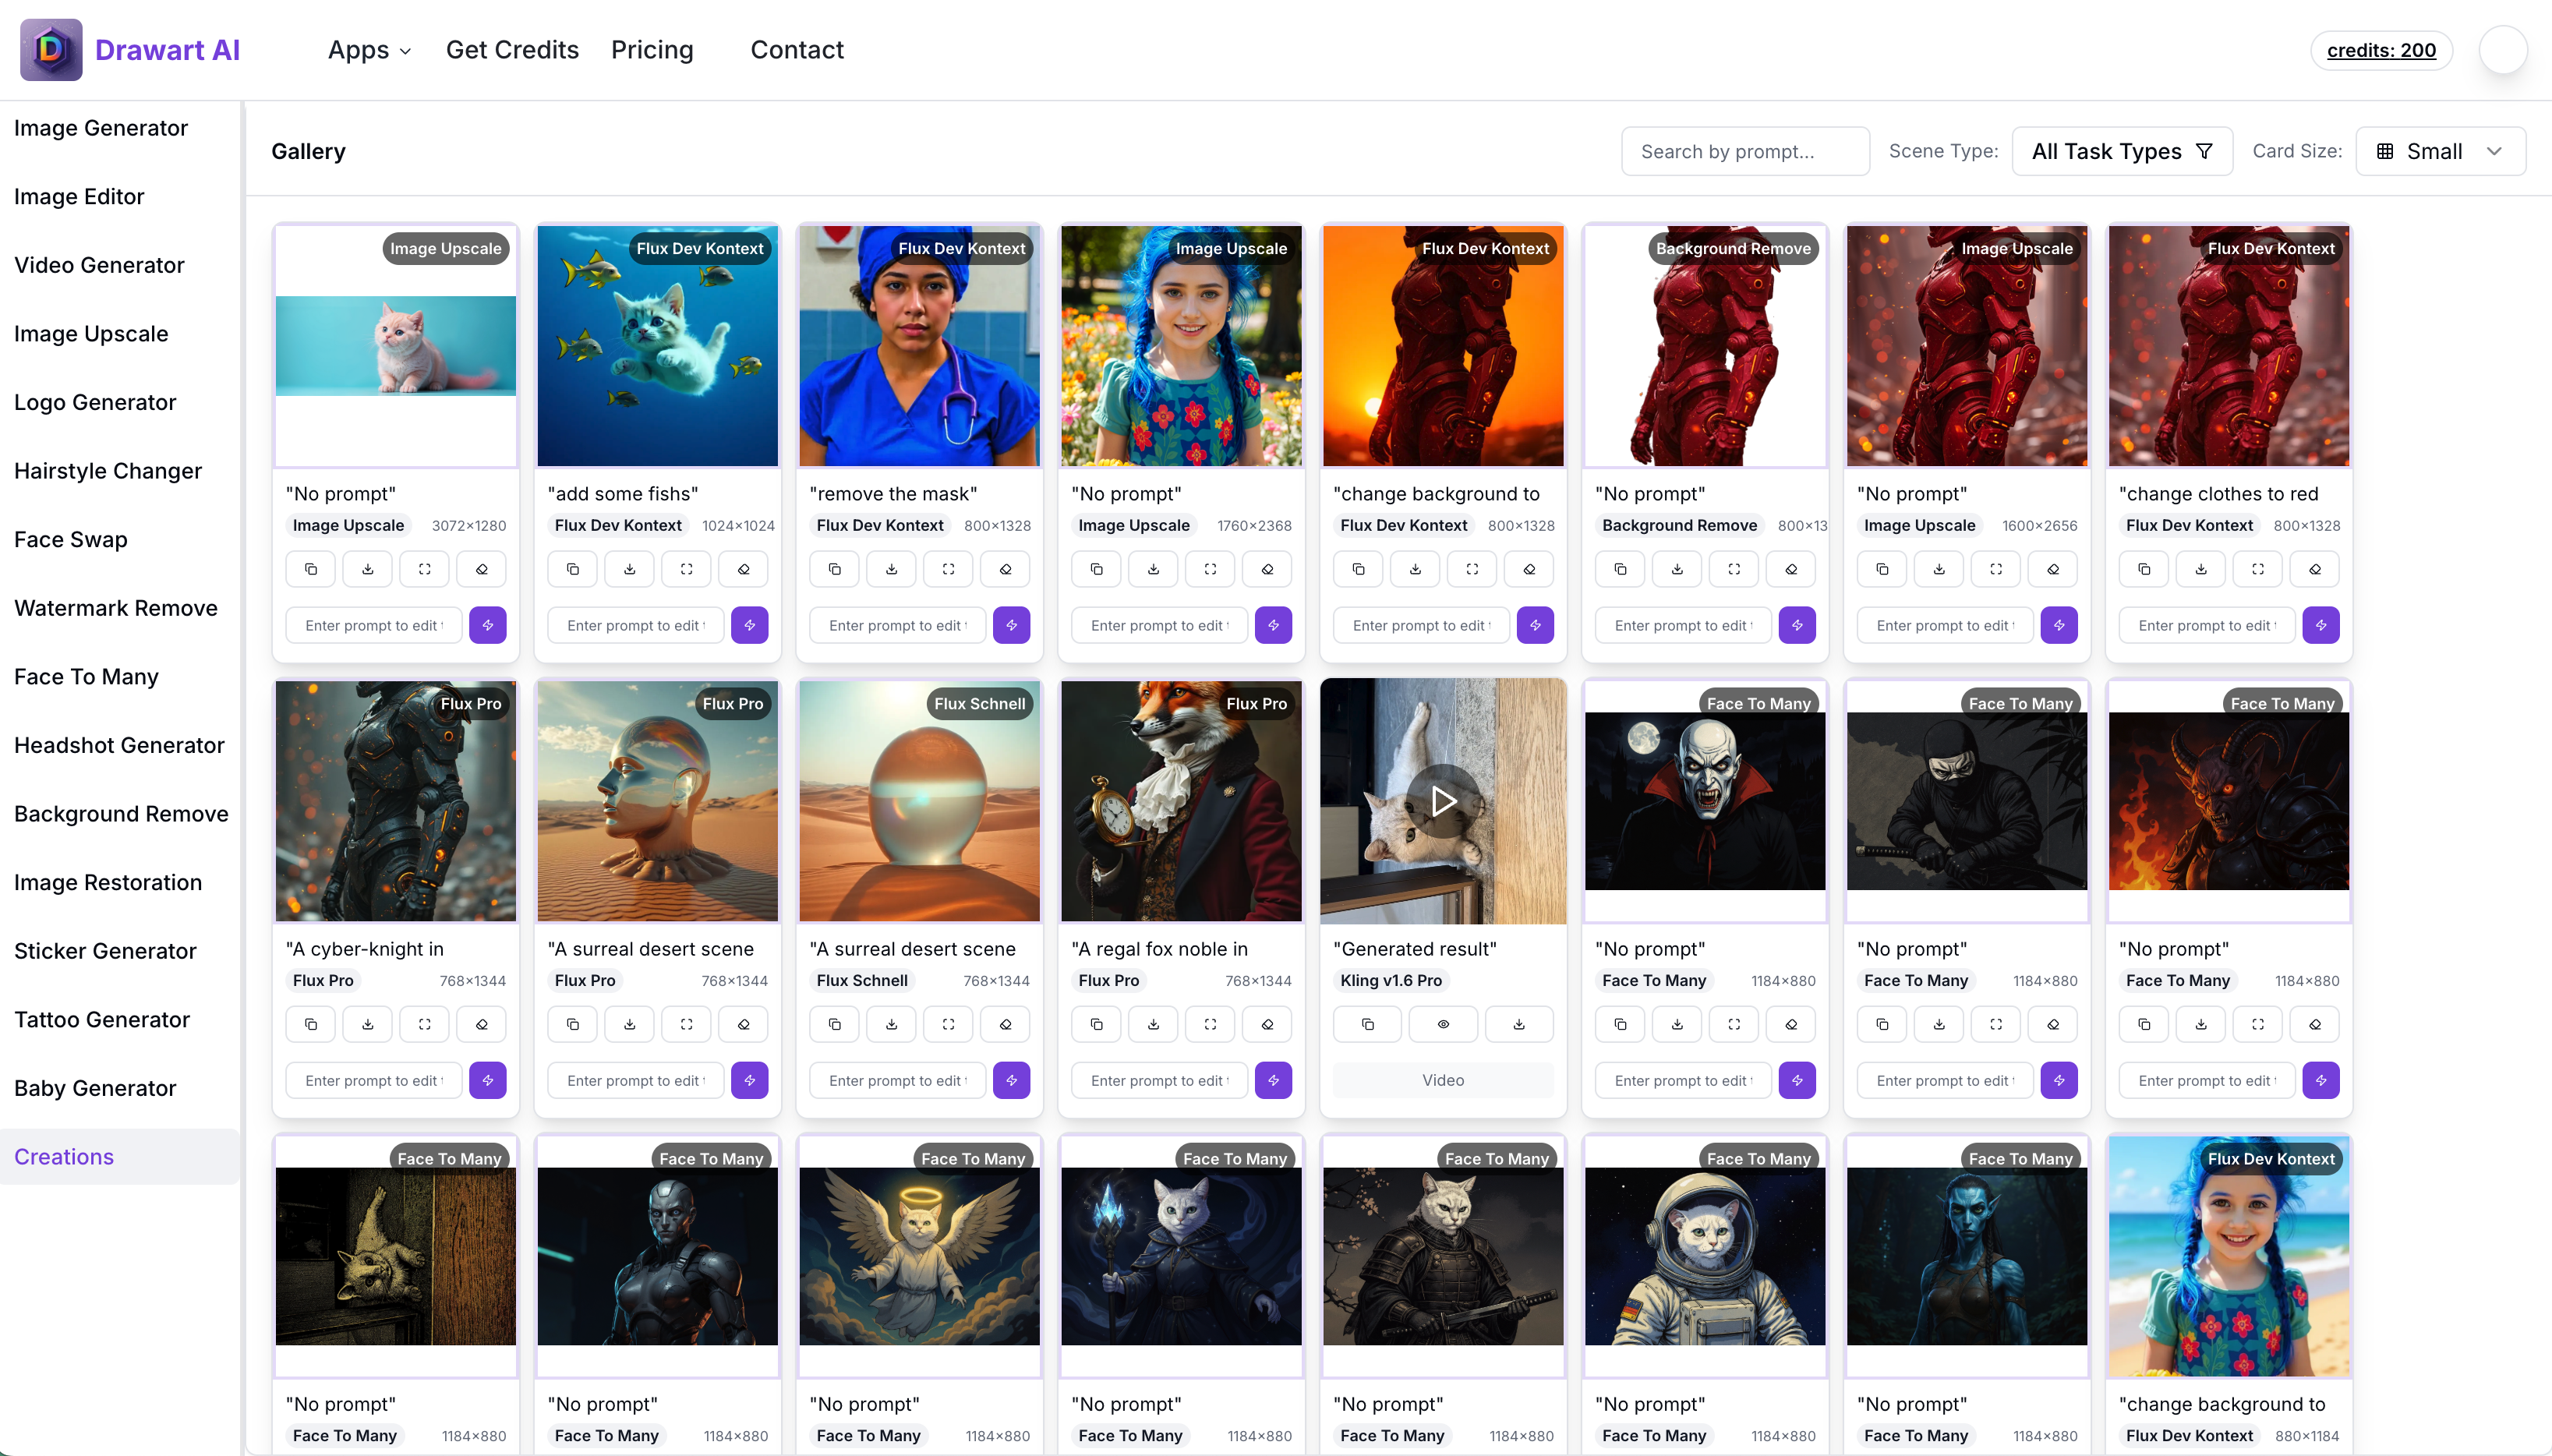The height and width of the screenshot is (1456, 2552).
Task: Click the eraser icon on the "change clothes to red" card
Action: [x=2315, y=569]
